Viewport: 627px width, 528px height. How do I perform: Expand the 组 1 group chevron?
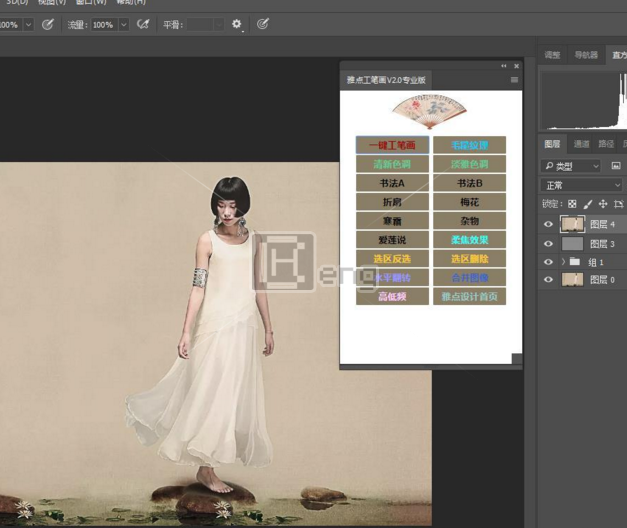tap(563, 262)
